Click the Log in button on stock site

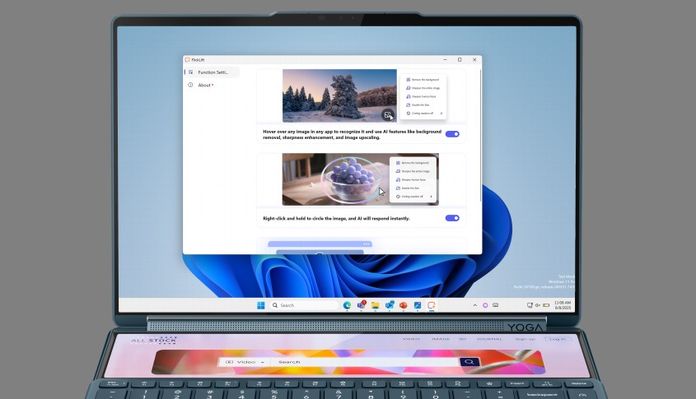[x=557, y=339]
